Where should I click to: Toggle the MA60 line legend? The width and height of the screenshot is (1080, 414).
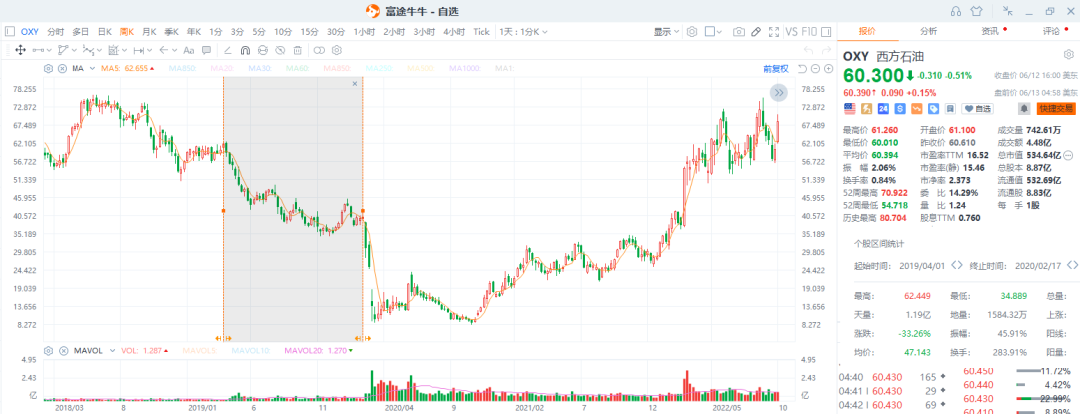tap(297, 68)
